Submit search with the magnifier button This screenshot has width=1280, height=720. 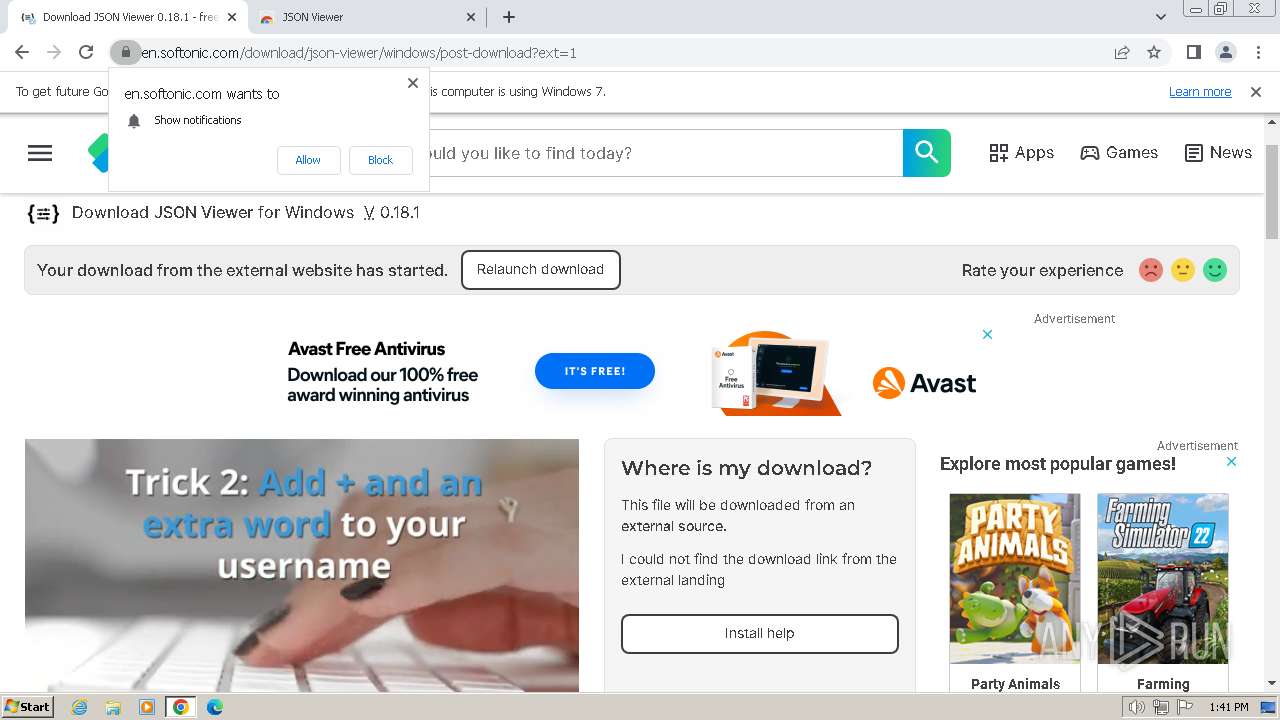pyautogui.click(x=927, y=153)
